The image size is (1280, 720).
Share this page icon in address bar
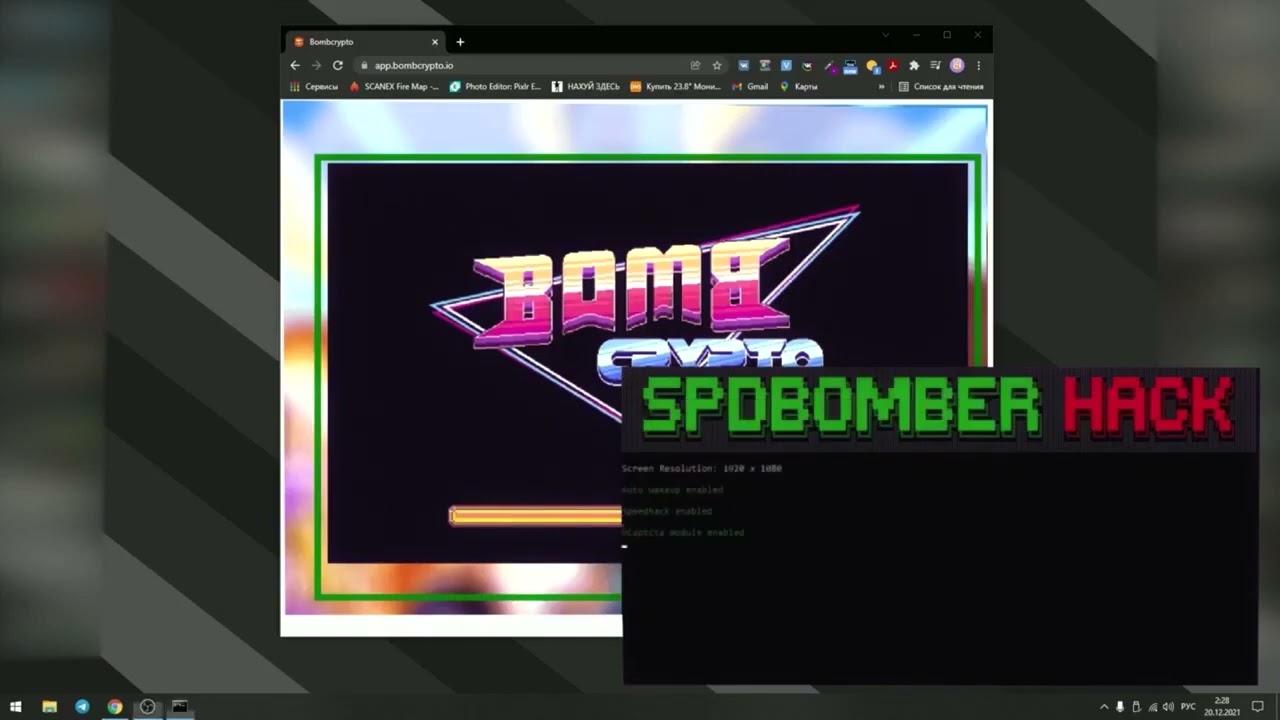(695, 65)
